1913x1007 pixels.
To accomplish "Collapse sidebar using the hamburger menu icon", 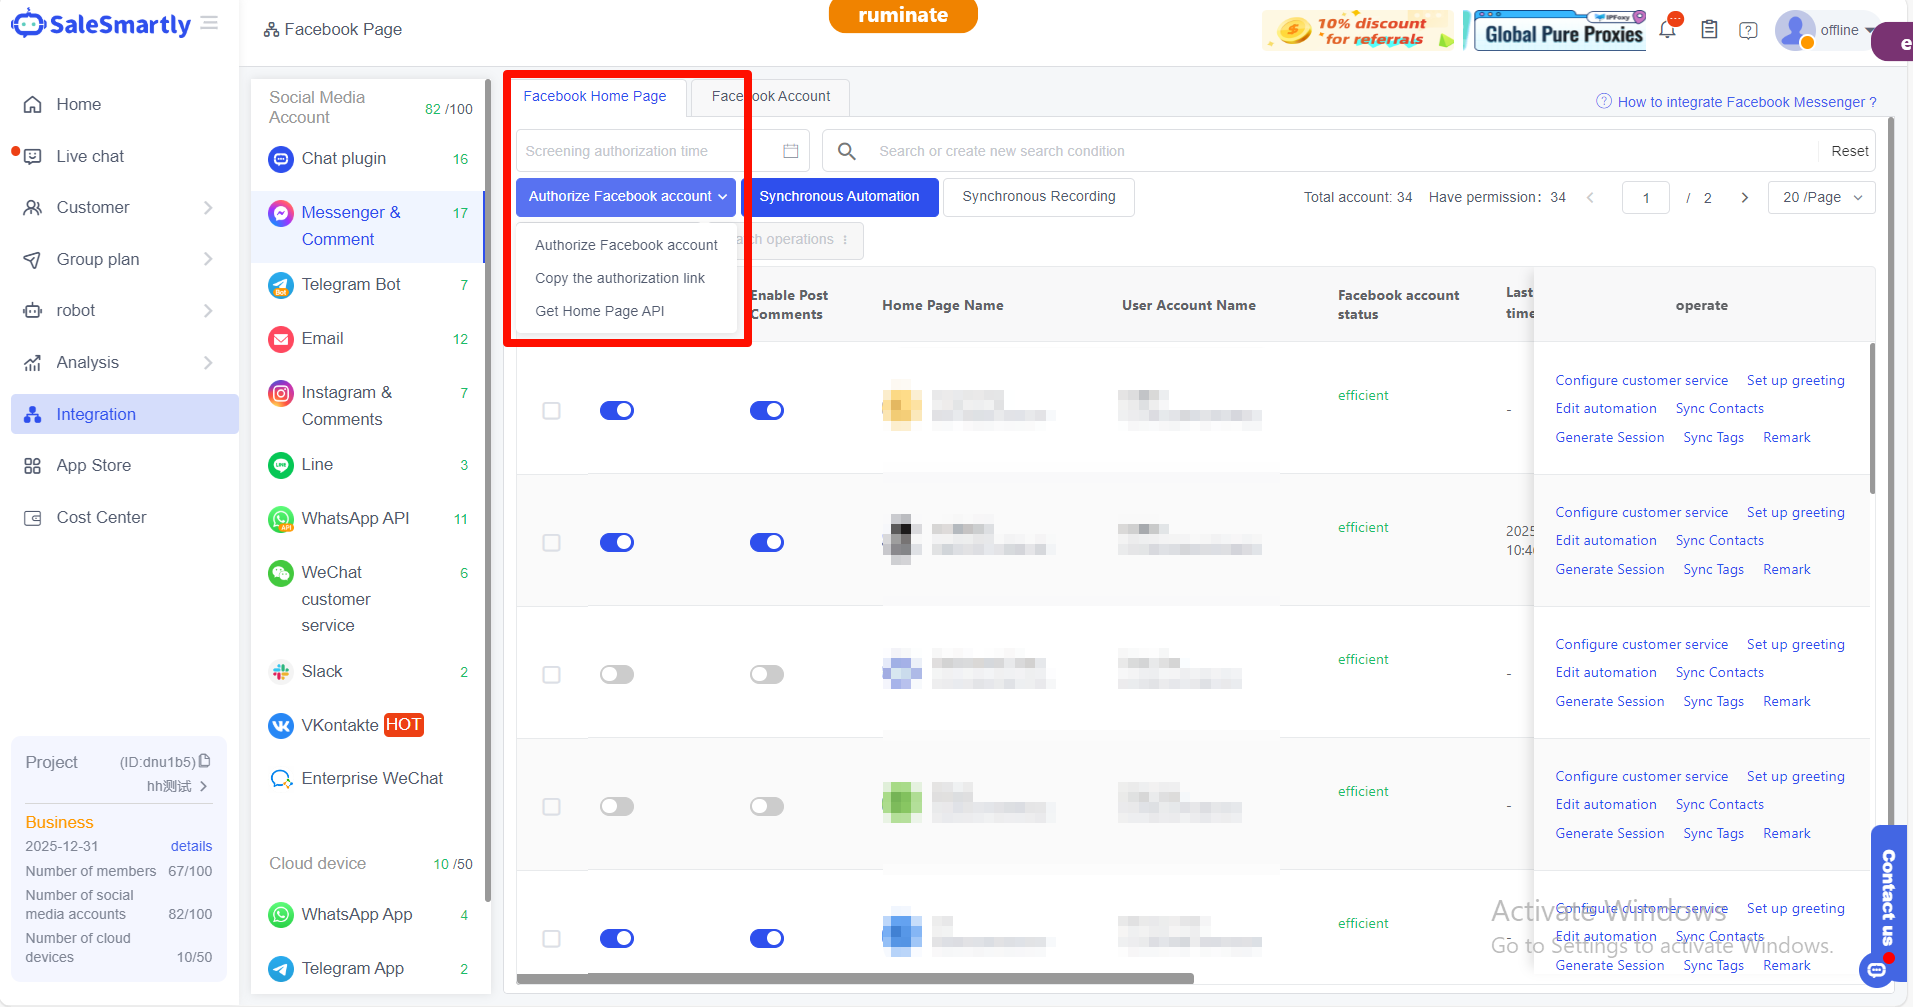I will 209,23.
